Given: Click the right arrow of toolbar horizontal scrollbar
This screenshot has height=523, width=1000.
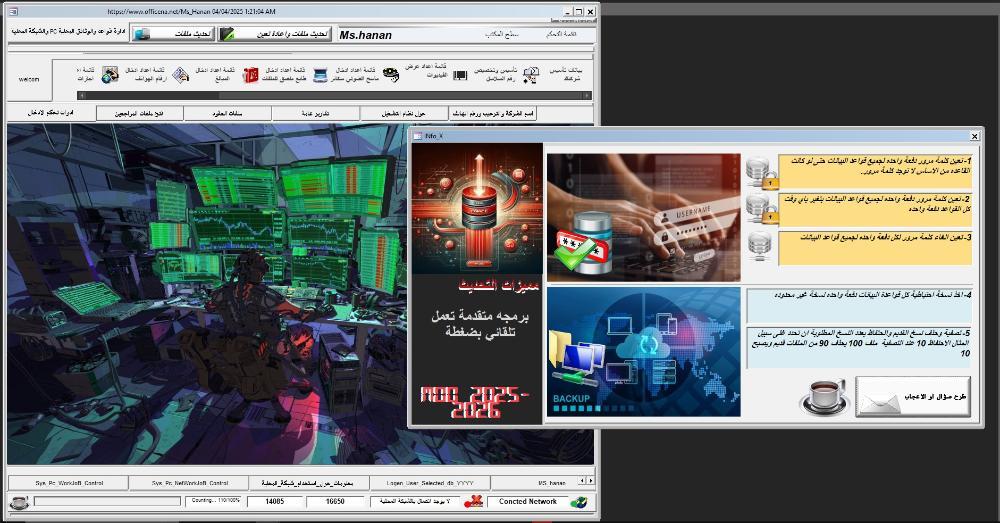Looking at the screenshot, I should (x=588, y=95).
